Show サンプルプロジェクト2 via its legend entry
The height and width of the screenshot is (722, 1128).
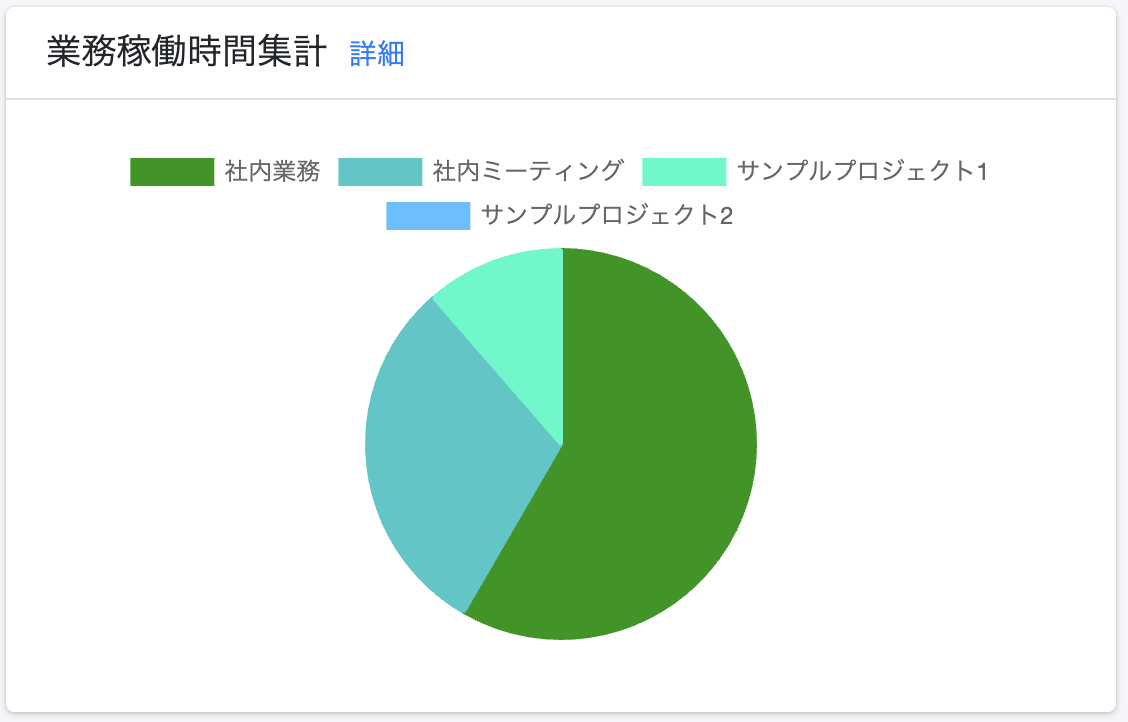pos(560,216)
